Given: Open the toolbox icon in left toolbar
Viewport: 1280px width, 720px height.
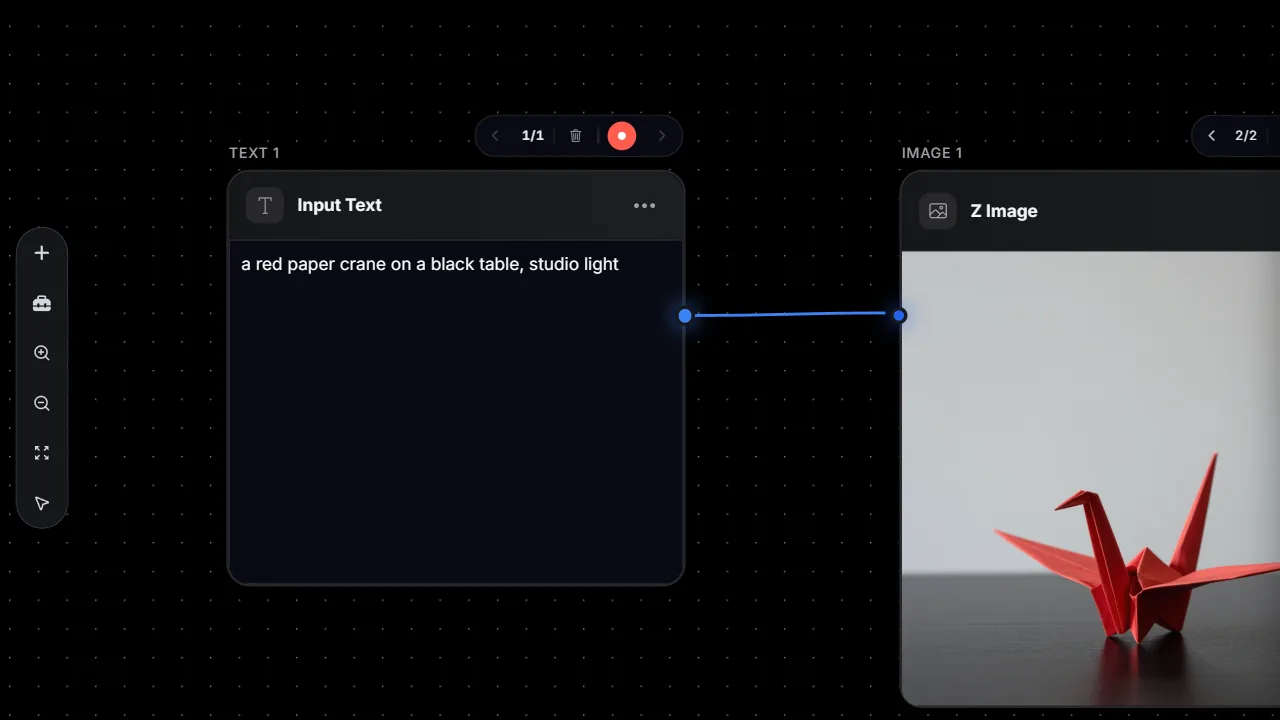Looking at the screenshot, I should tap(42, 303).
